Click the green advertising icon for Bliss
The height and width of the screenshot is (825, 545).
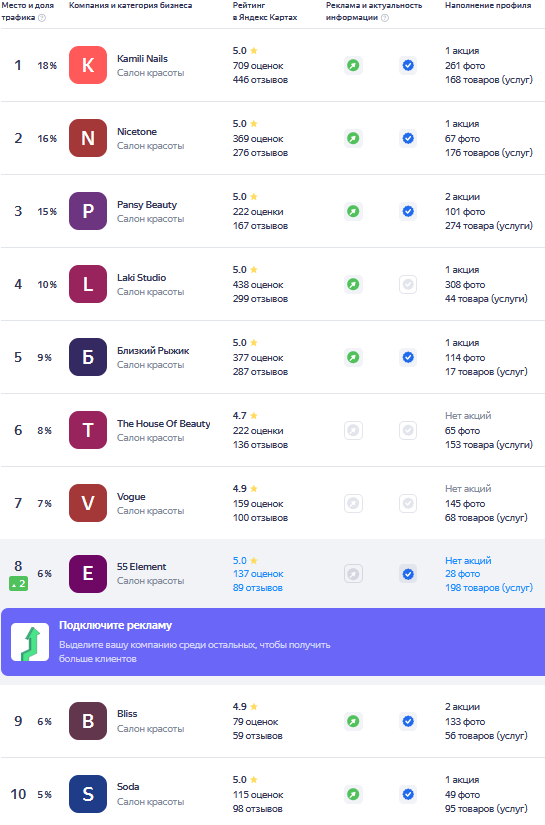click(x=354, y=721)
